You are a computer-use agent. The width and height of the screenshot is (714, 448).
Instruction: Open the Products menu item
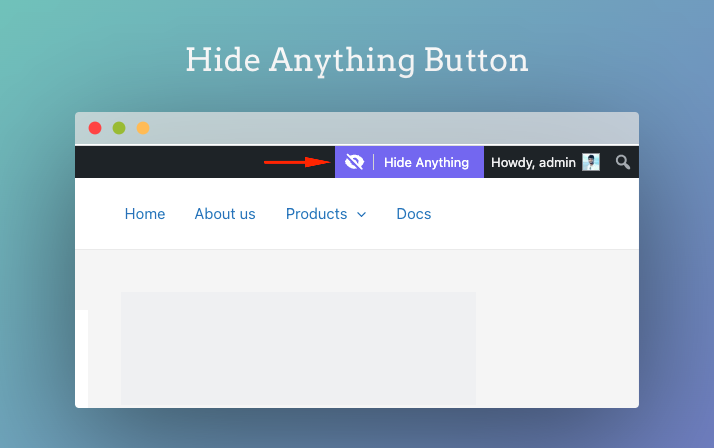(316, 214)
